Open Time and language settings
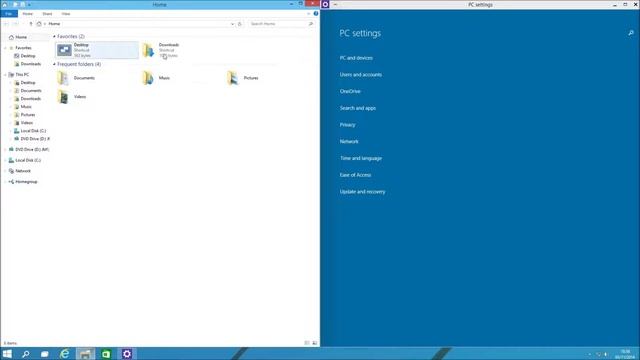Viewport: 640px width, 360px height. (361, 158)
